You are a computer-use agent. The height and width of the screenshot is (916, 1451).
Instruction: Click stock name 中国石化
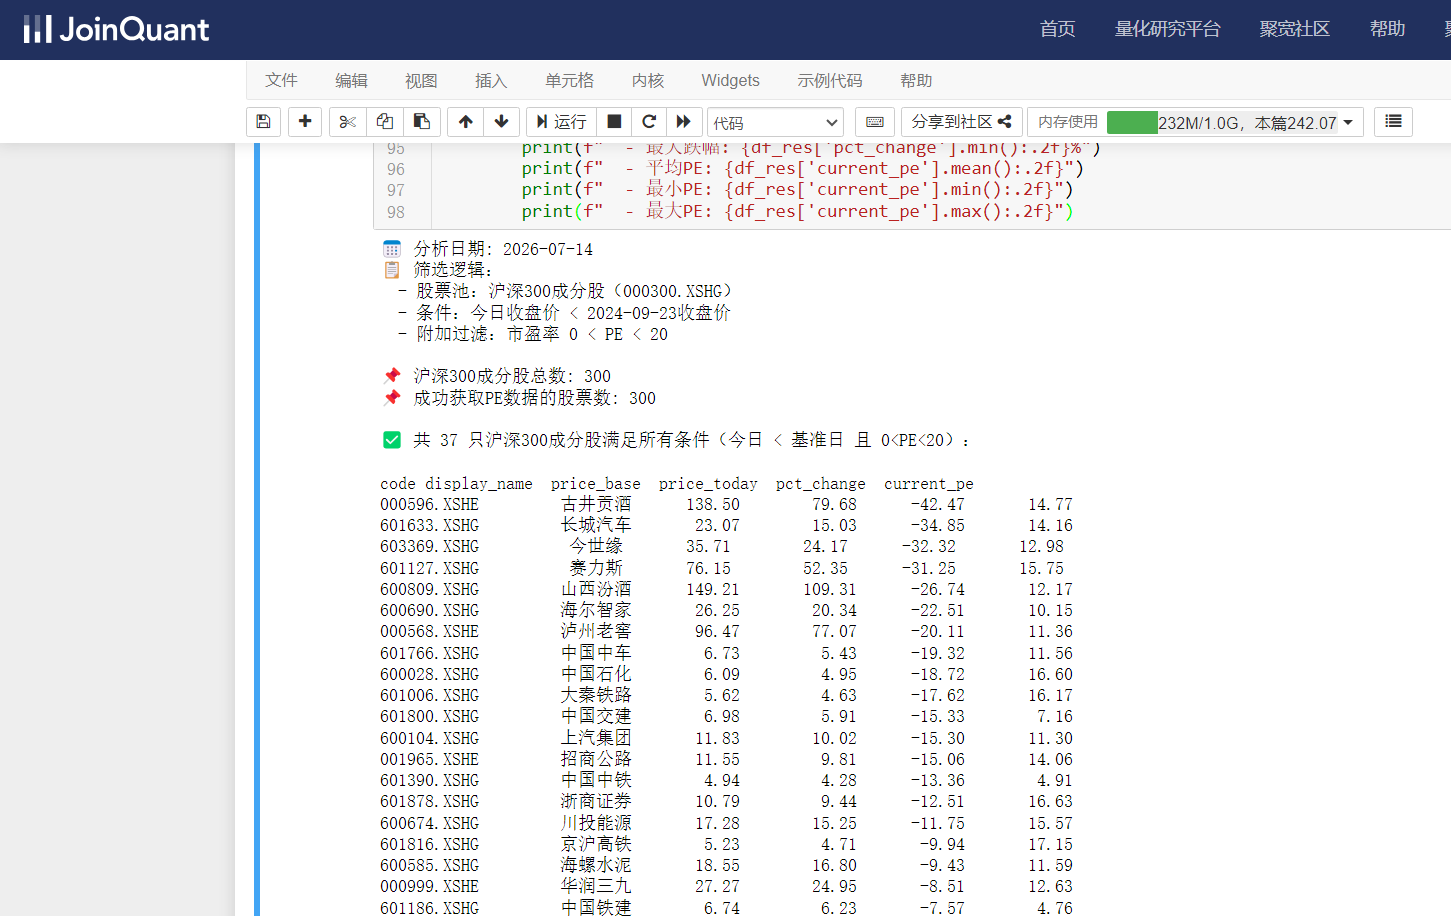pyautogui.click(x=596, y=674)
